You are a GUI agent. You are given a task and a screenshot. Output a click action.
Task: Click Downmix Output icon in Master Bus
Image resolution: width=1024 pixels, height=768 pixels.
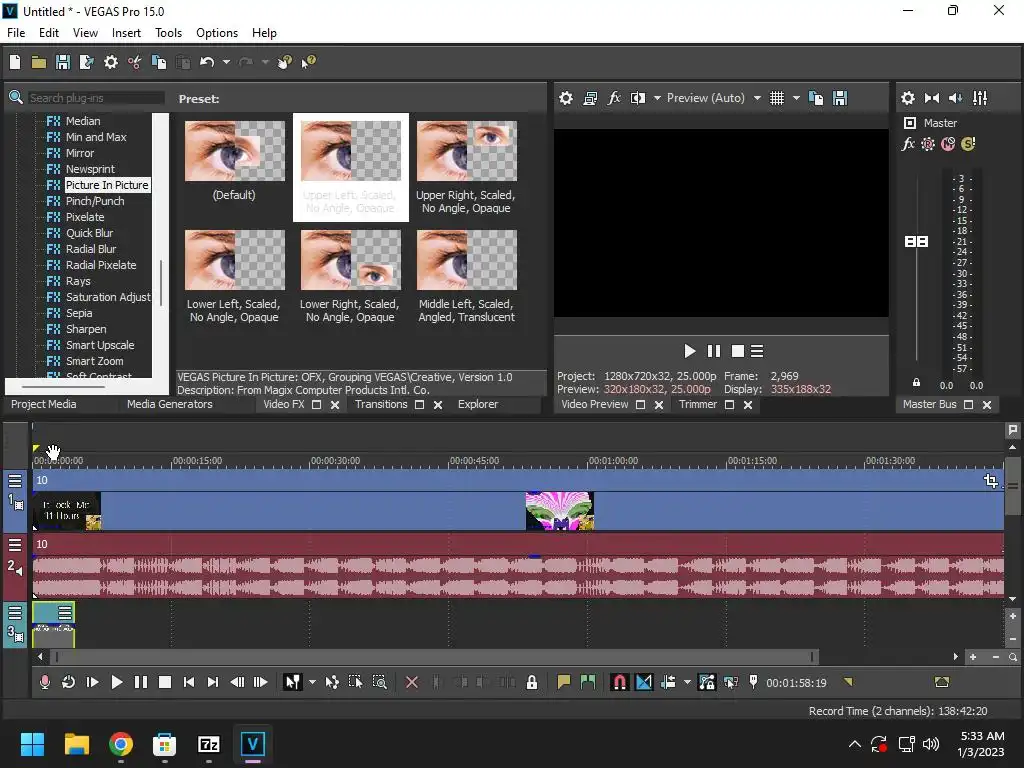932,98
